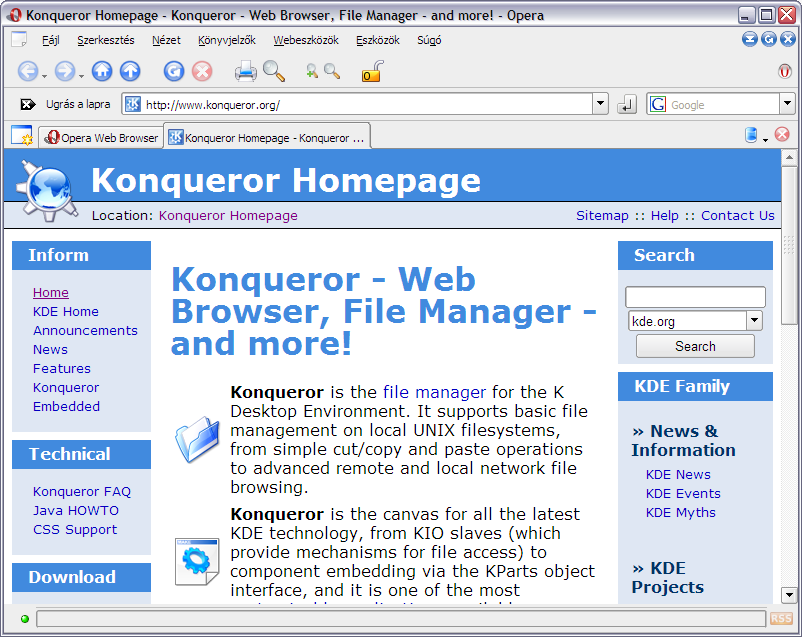Image resolution: width=802 pixels, height=637 pixels.
Task: Open the Java HOWTO link
Action: pos(76,511)
